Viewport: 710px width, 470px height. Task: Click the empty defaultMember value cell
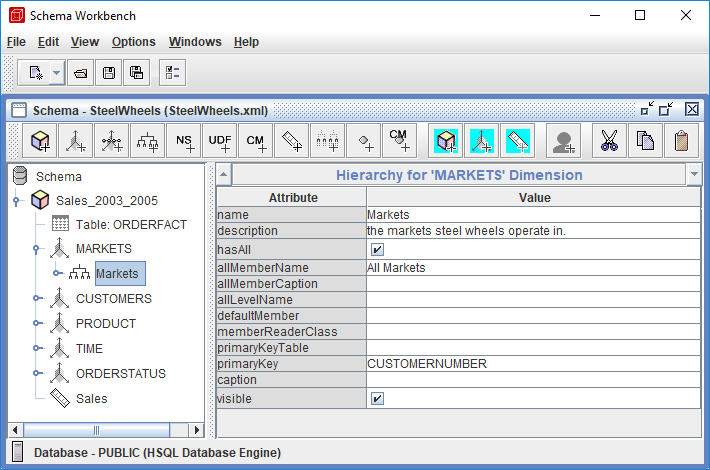(x=533, y=316)
